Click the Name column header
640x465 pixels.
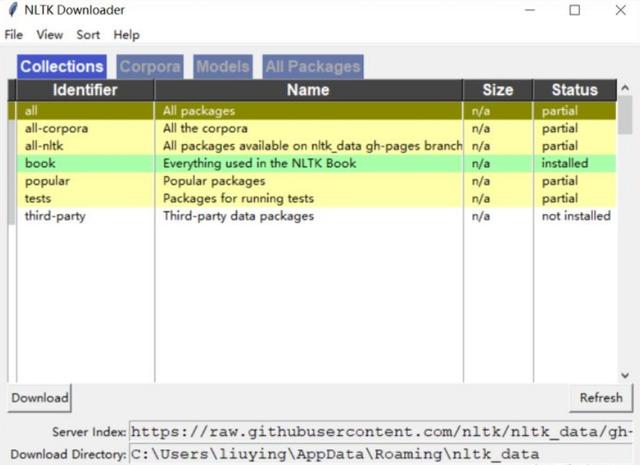click(308, 90)
